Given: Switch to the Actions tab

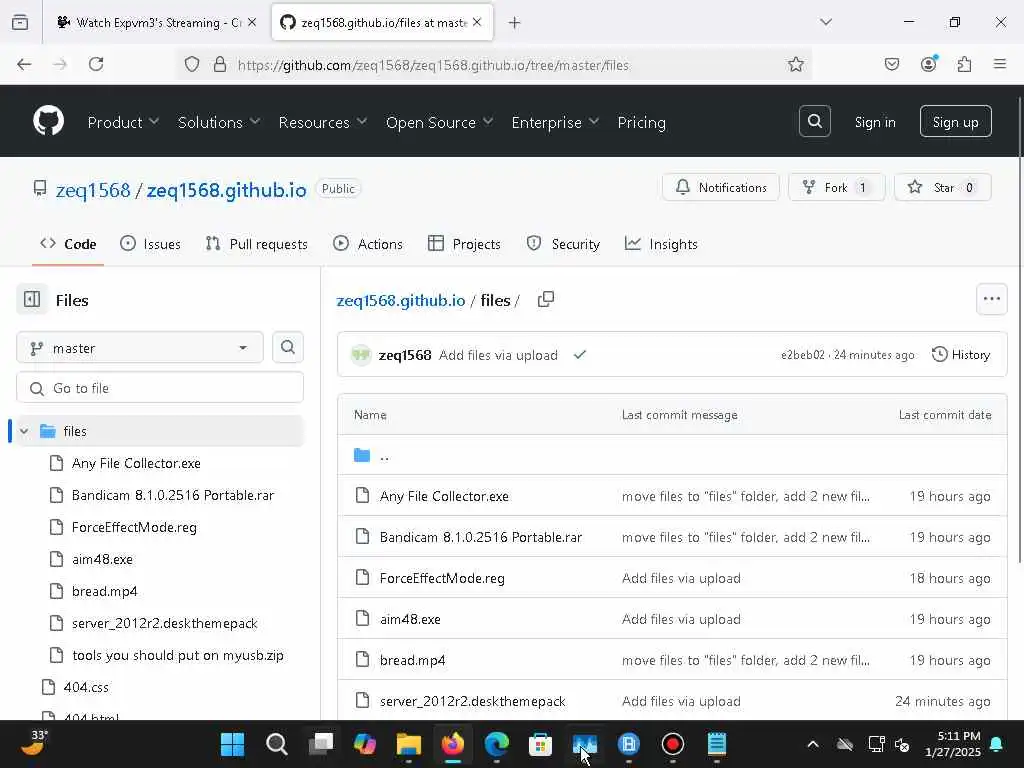Looking at the screenshot, I should pyautogui.click(x=368, y=244).
